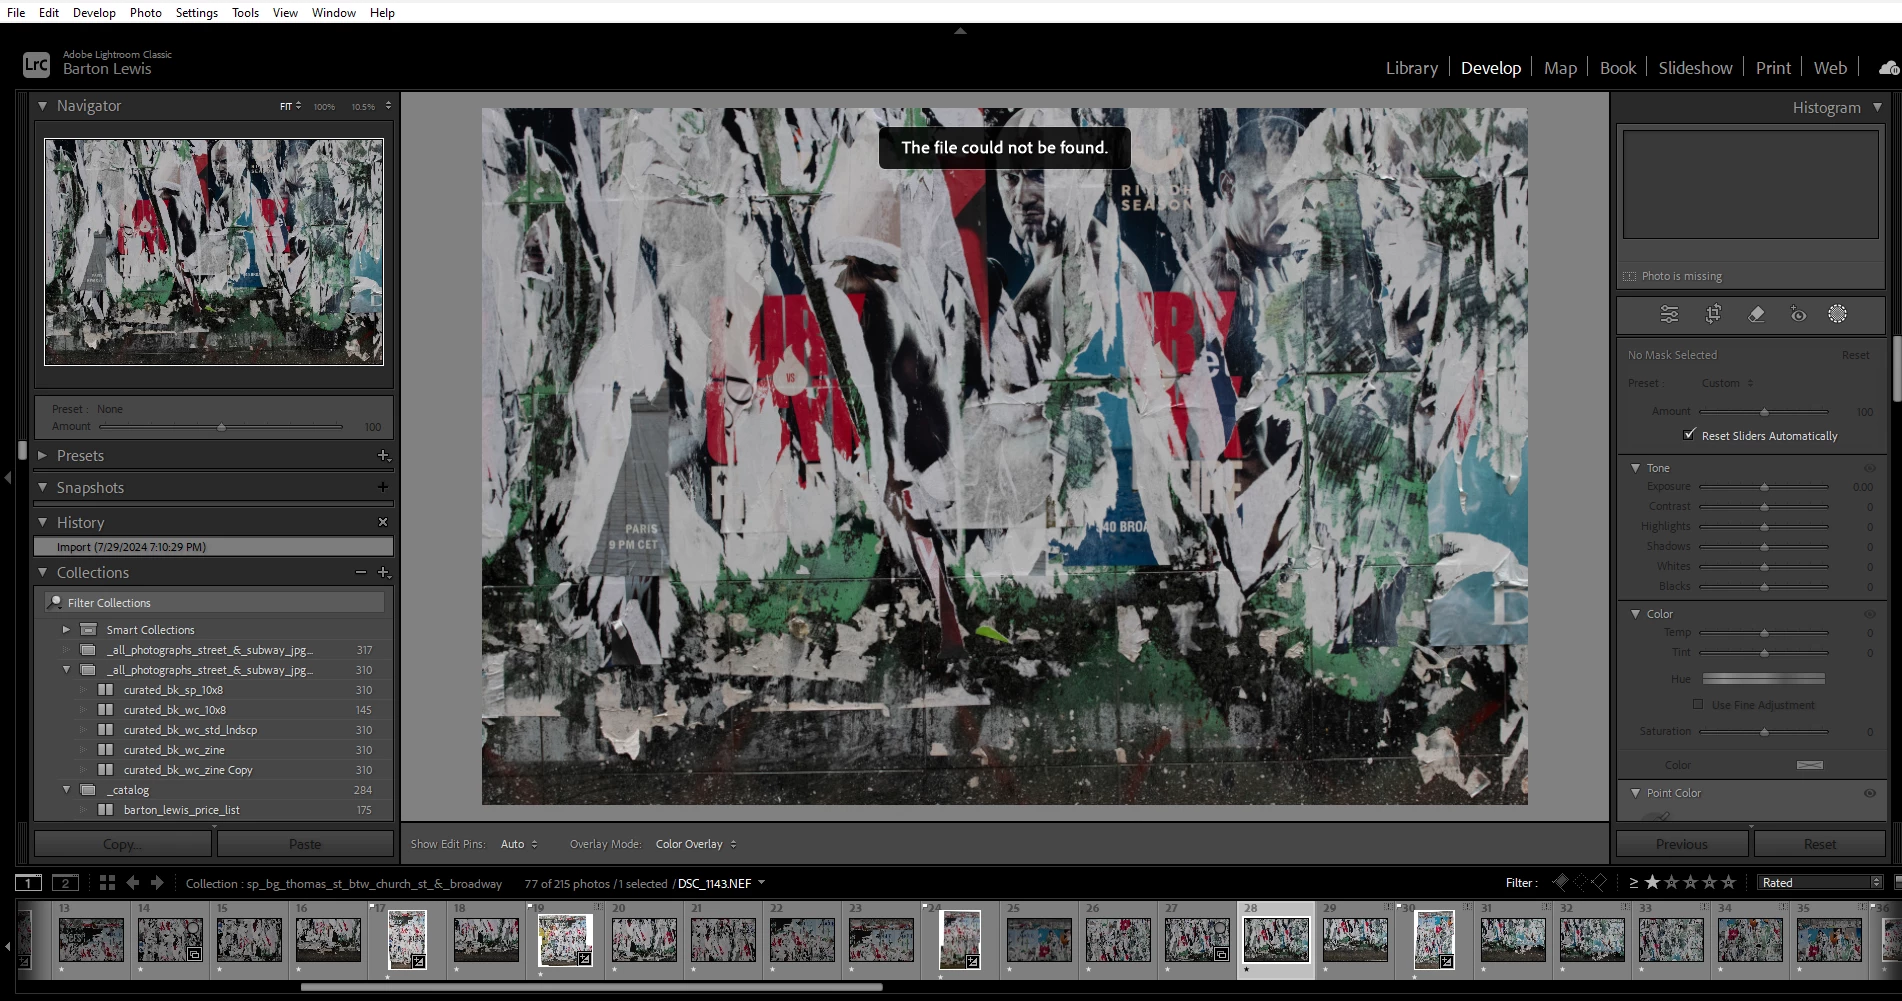The image size is (1902, 1001).
Task: Create a new snapshot with plus icon
Action: point(383,487)
